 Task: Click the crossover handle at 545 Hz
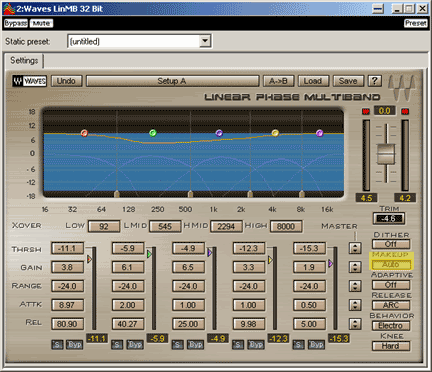[190, 194]
